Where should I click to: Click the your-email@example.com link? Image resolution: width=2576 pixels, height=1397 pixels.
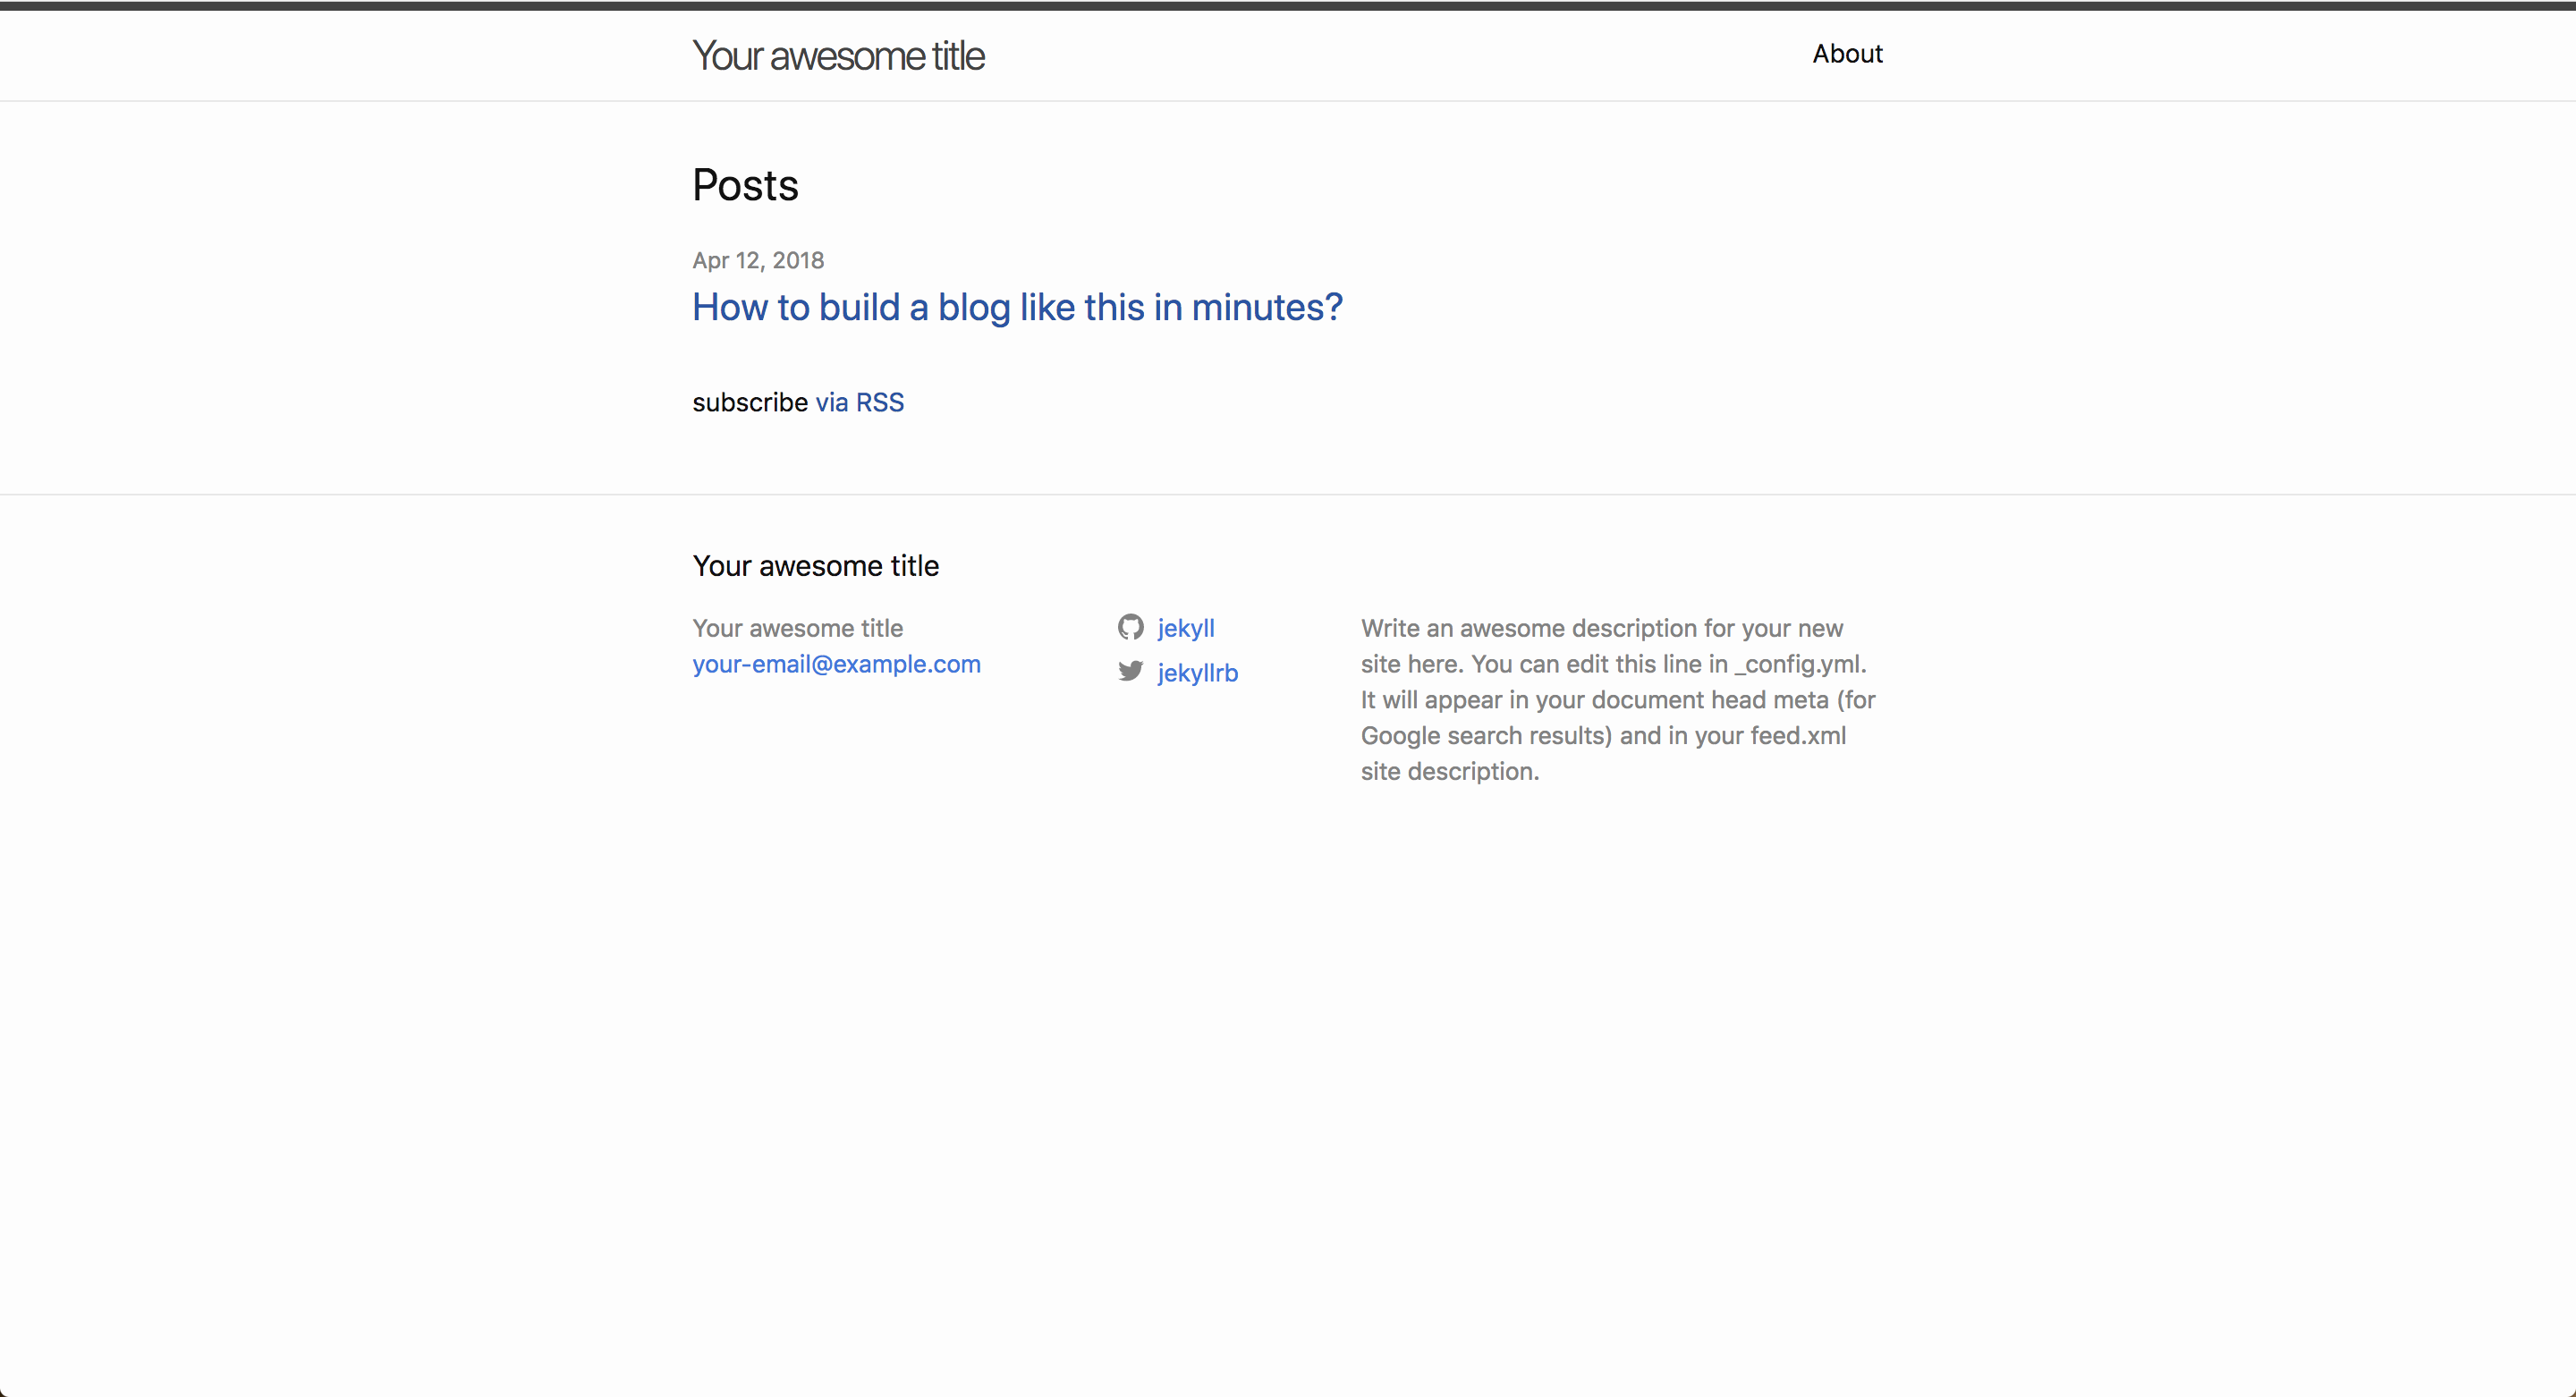836,664
